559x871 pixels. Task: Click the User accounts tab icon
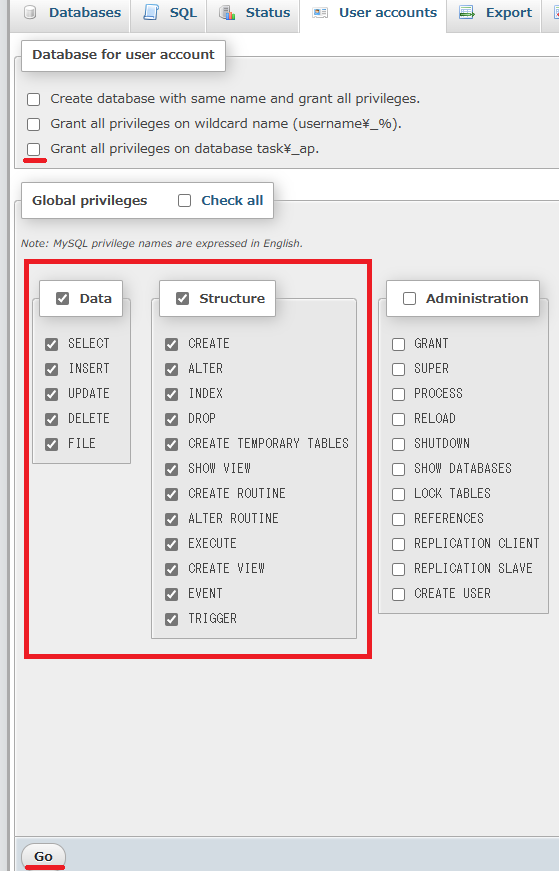[320, 12]
